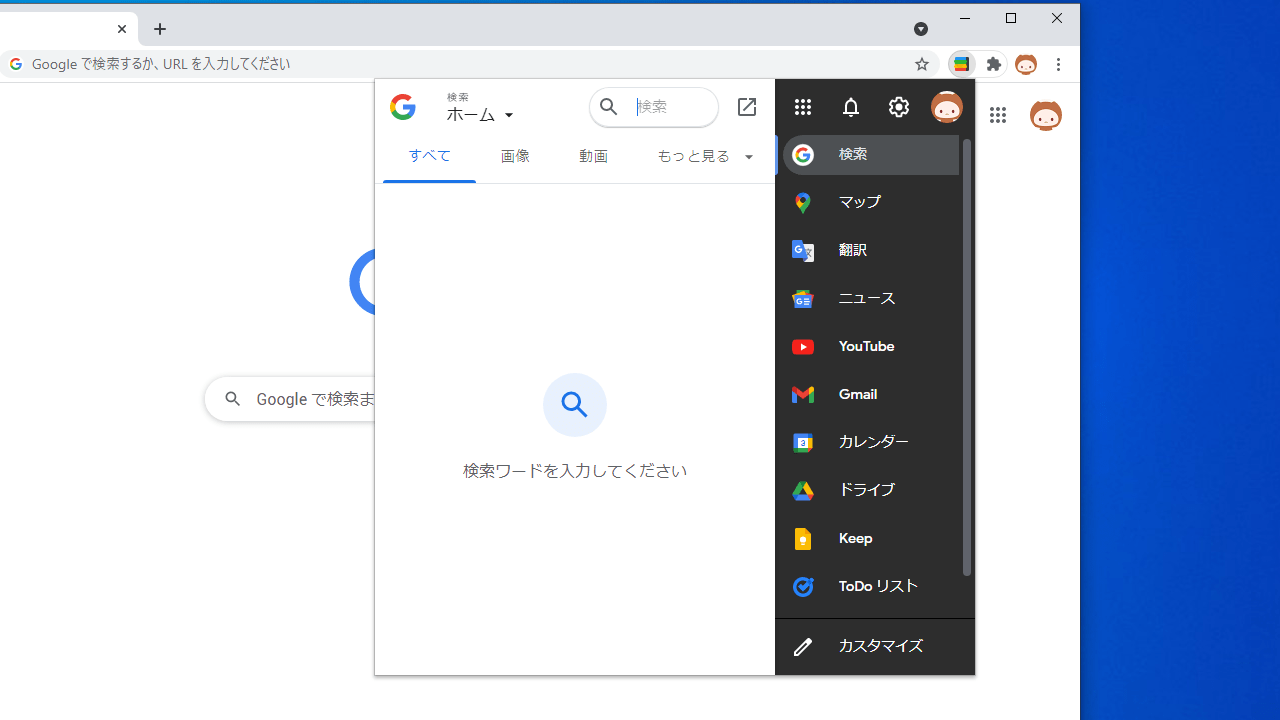Open ToDo リスト from app list
Image resolution: width=1280 pixels, height=720 pixels.
871,586
